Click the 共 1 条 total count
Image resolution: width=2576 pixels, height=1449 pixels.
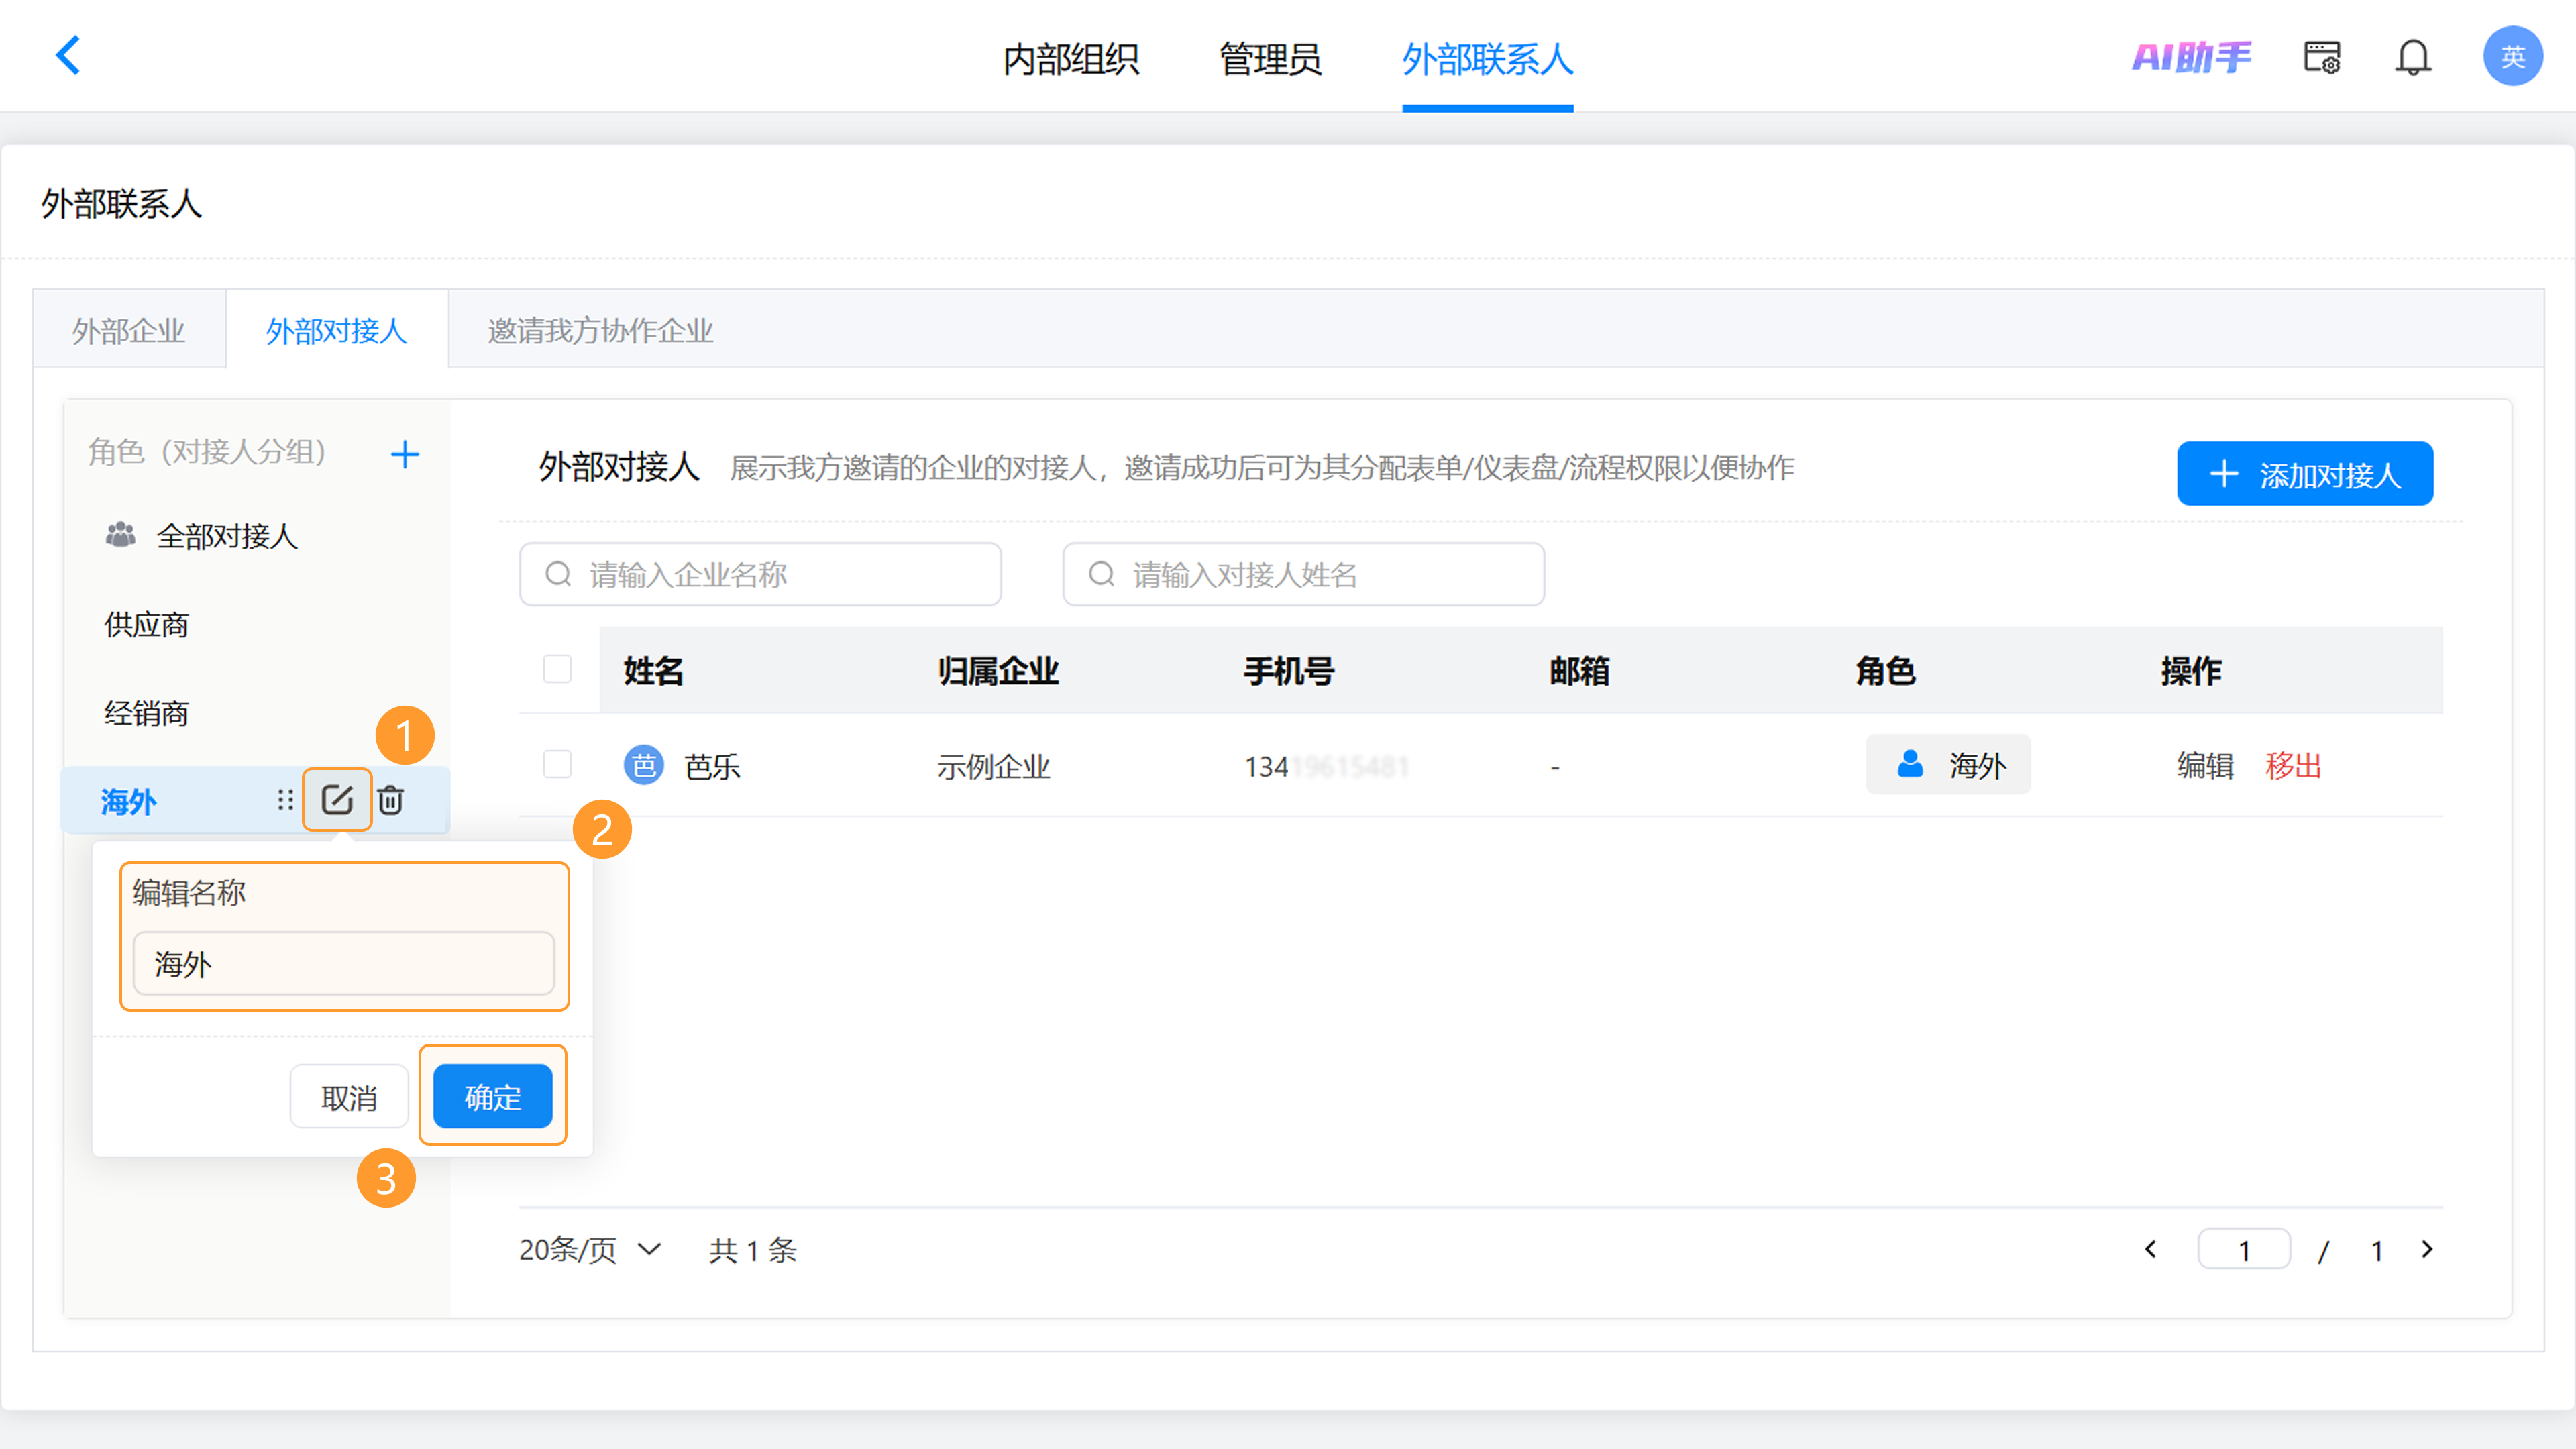point(753,1250)
